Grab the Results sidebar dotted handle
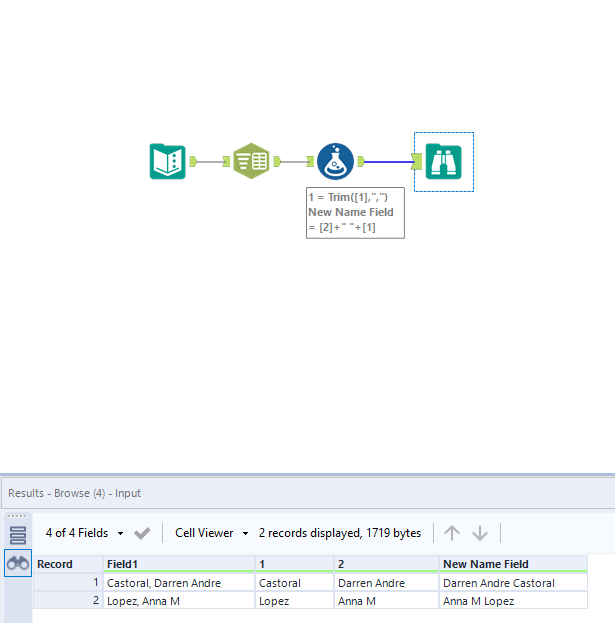The height and width of the screenshot is (623, 615). pos(17,516)
